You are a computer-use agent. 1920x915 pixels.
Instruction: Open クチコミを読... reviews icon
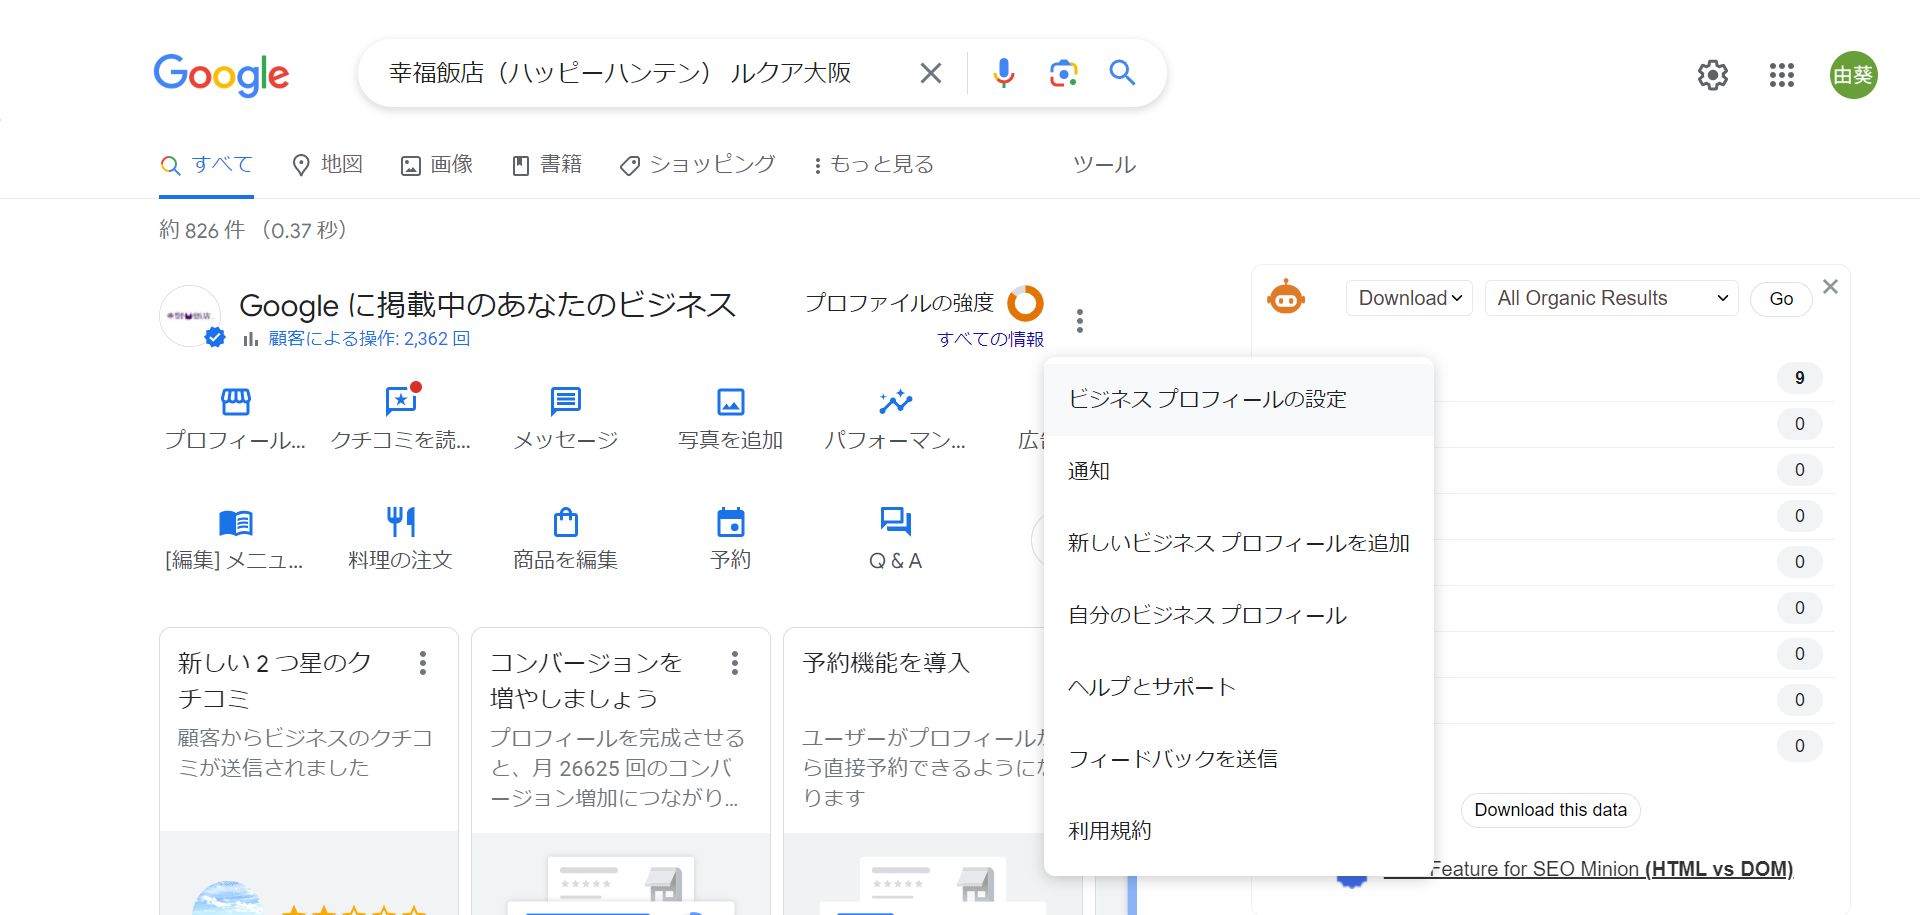(401, 401)
